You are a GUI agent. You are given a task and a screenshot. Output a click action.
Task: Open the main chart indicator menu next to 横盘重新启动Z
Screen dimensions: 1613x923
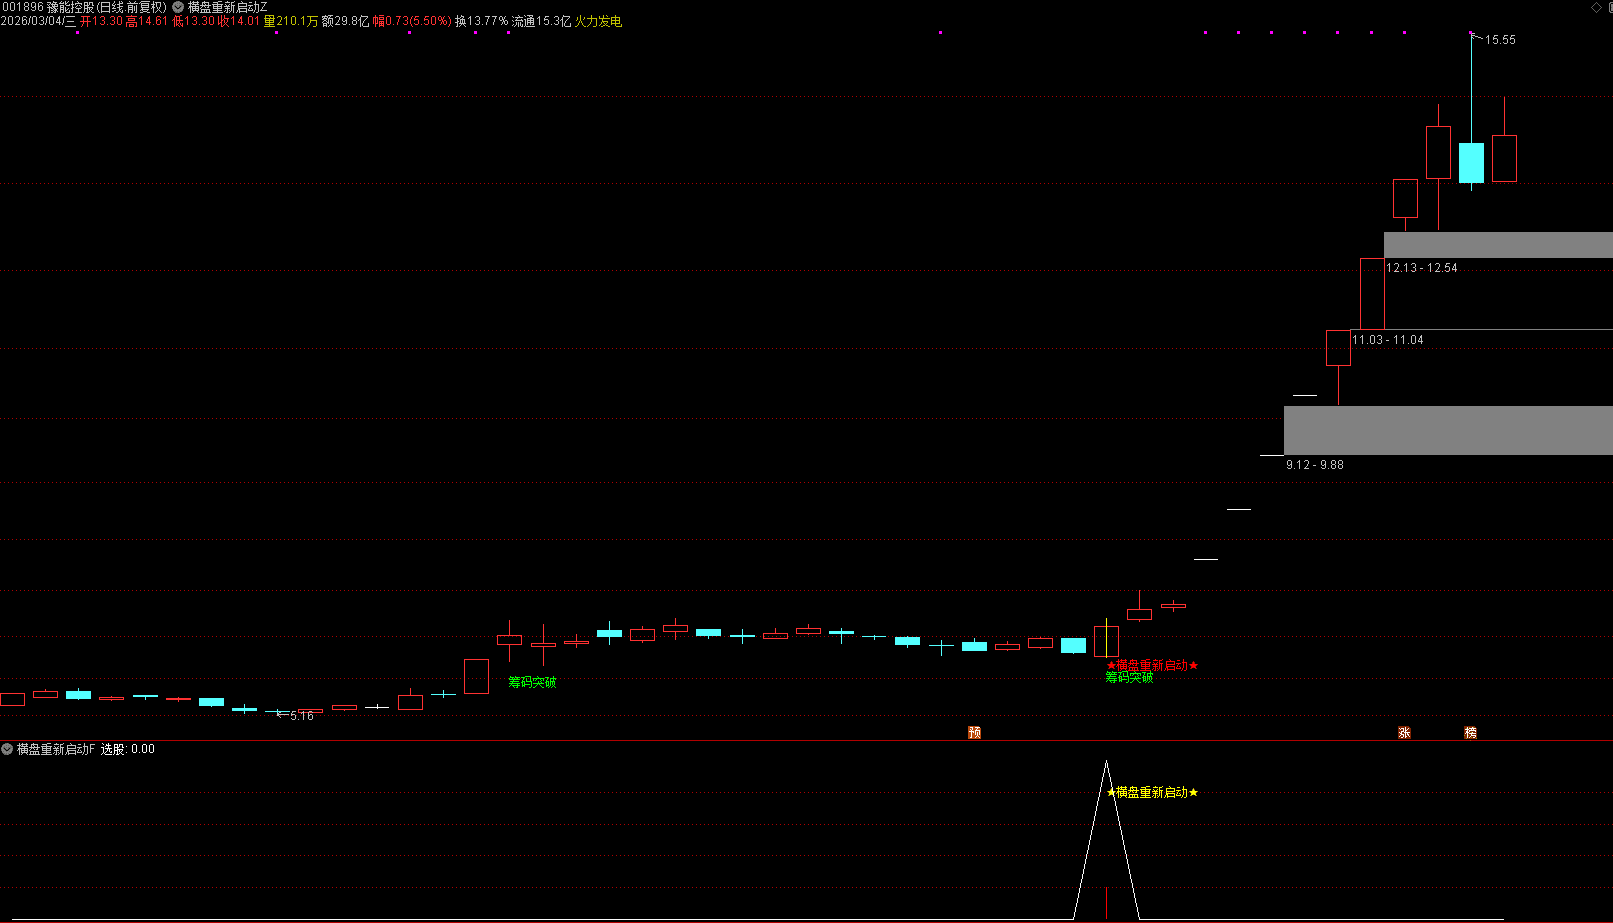(178, 7)
